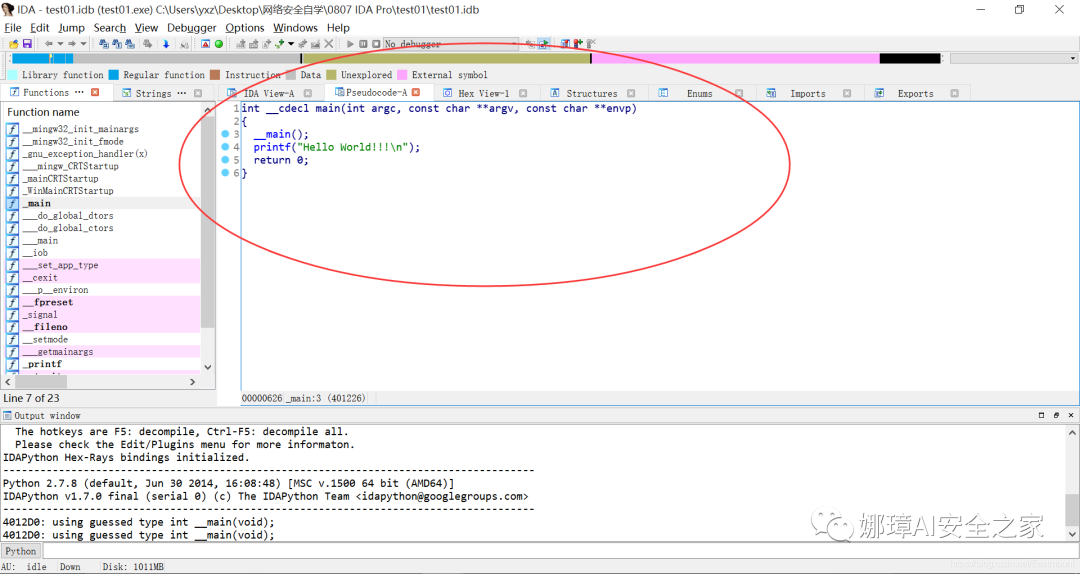This screenshot has width=1080, height=574.
Task: Jump forward with the right arrow icon
Action: pos(72,43)
